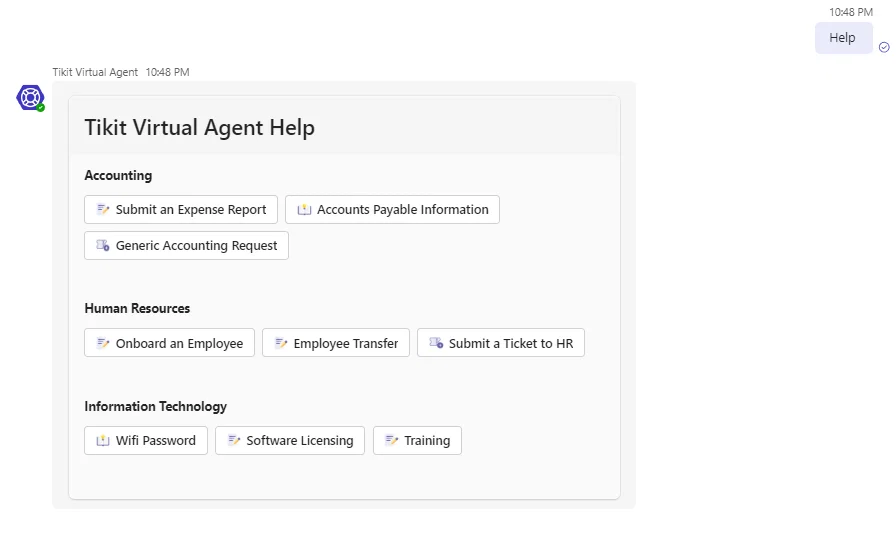Image resolution: width=896 pixels, height=534 pixels.
Task: Select the Employee Transfer button
Action: point(336,343)
